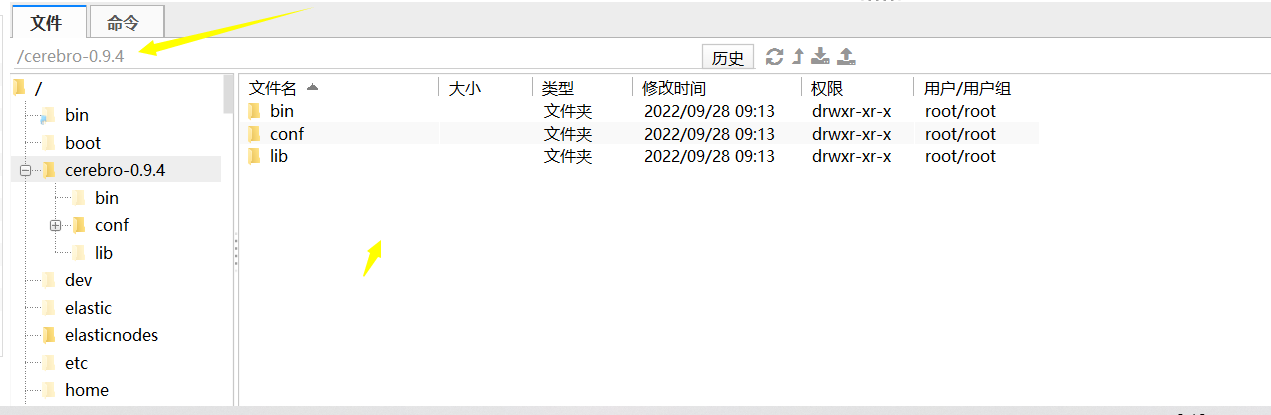Click the elasticnodes folder icon in tree
This screenshot has width=1271, height=415.
pyautogui.click(x=49, y=335)
